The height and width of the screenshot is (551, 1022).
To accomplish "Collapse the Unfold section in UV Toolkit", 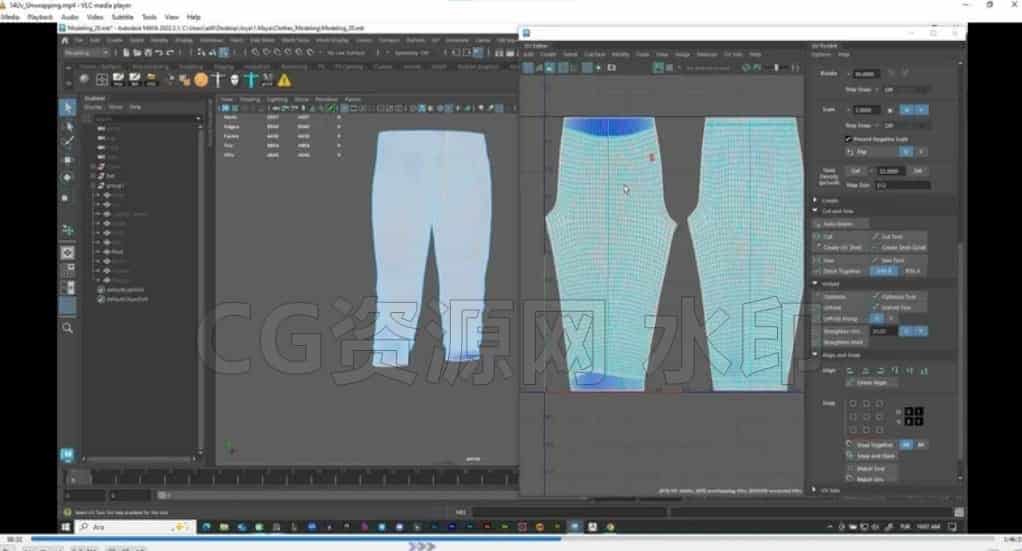I will coord(815,284).
